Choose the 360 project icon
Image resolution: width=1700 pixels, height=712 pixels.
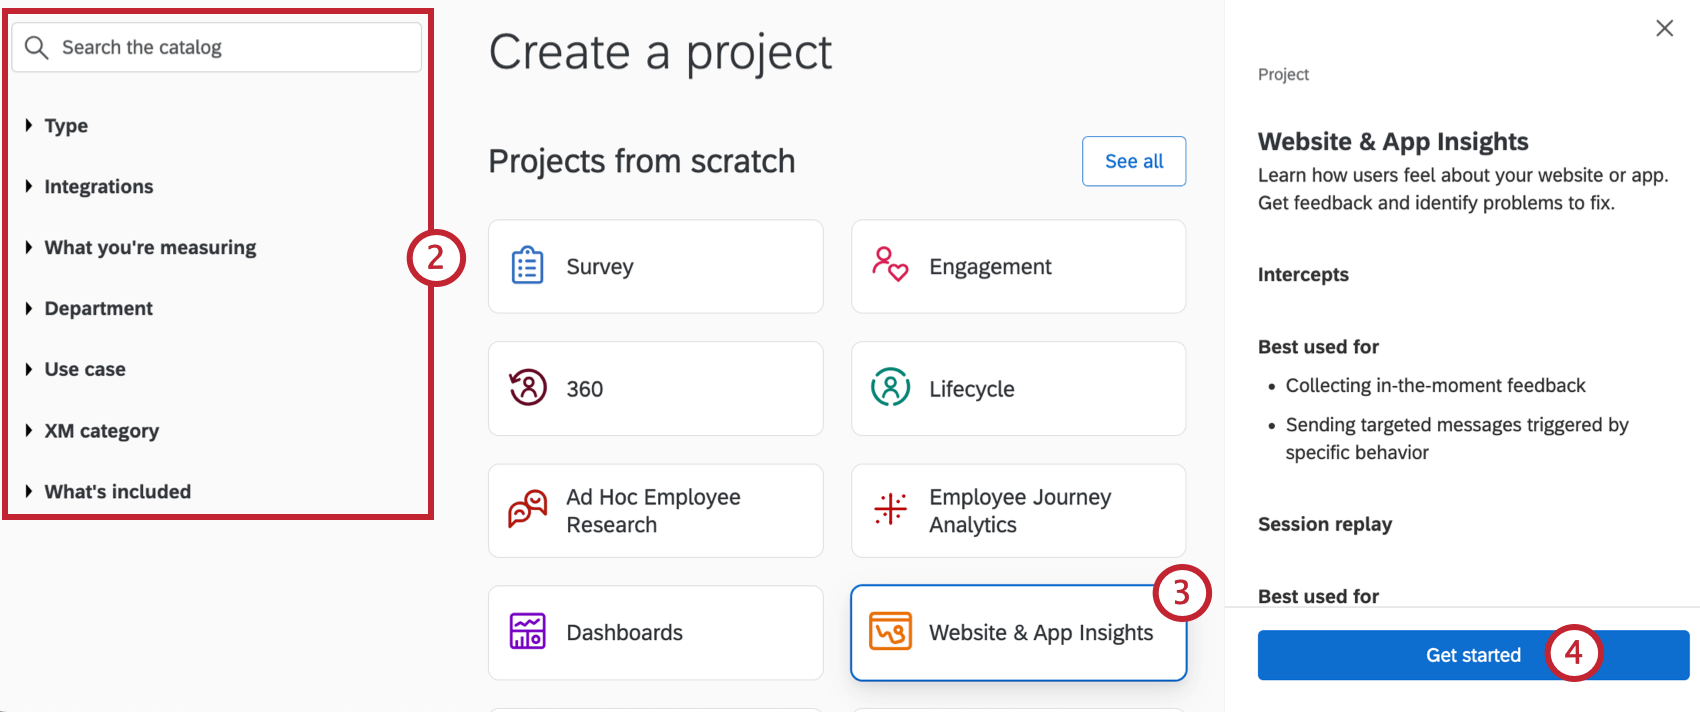point(526,389)
